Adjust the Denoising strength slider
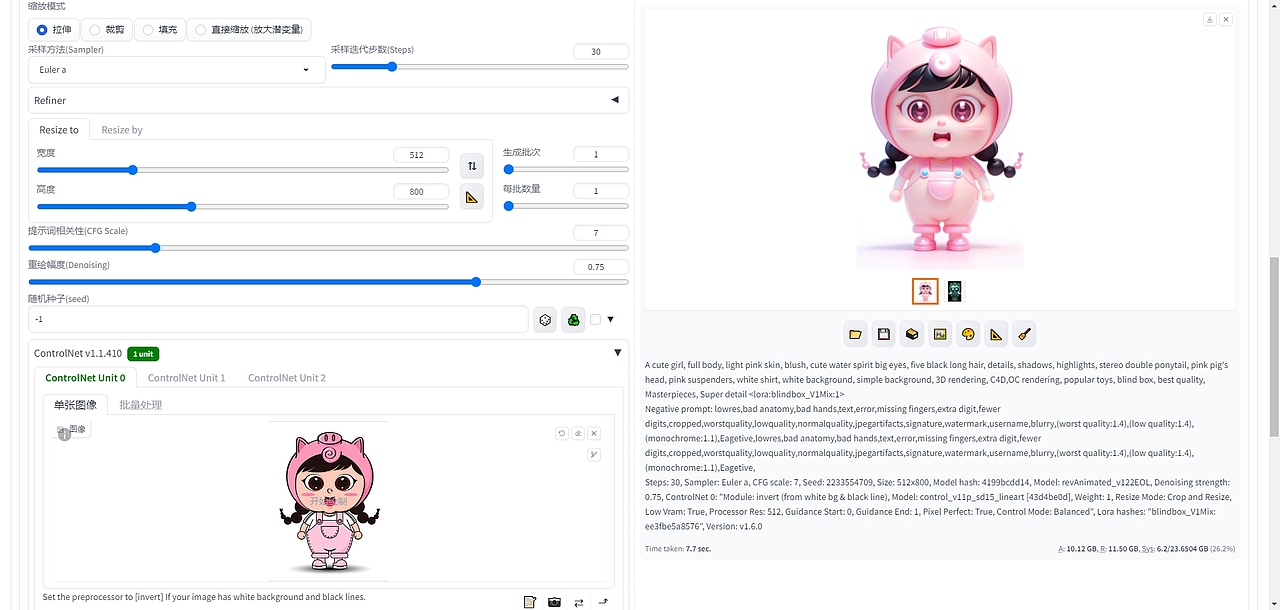1280x610 pixels. click(x=328, y=282)
